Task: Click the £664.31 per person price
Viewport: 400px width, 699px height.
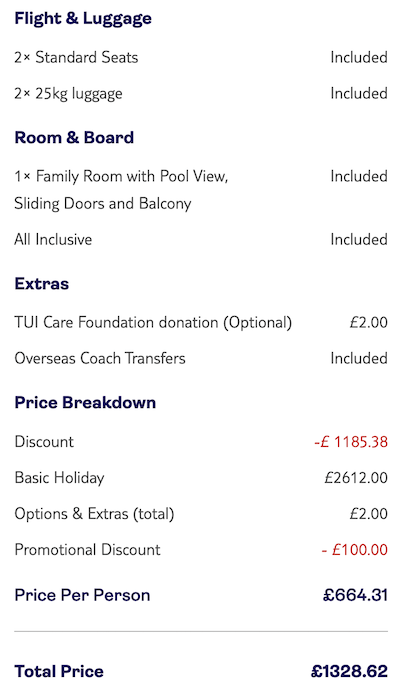Action: (x=355, y=595)
